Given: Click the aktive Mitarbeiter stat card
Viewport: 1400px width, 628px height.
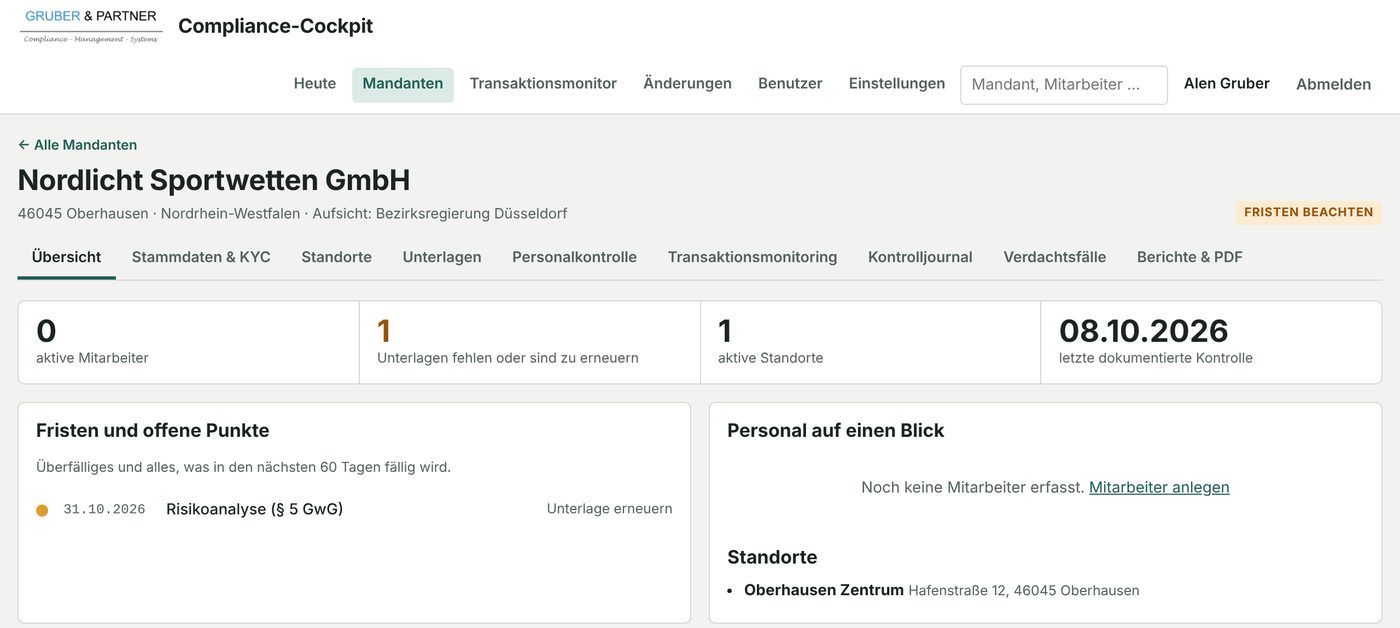Looking at the screenshot, I should click(189, 342).
